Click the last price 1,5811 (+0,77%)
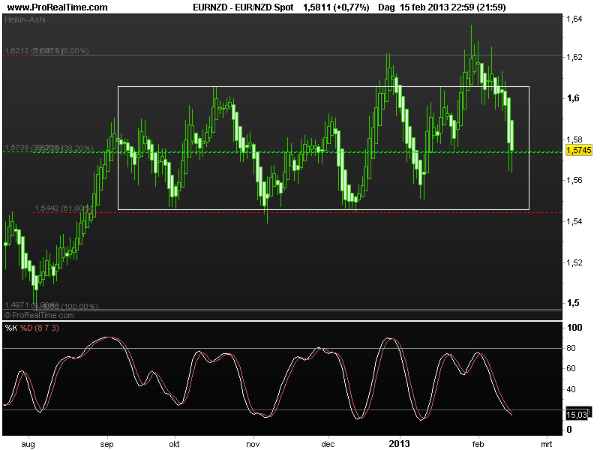The width and height of the screenshot is (600, 450). pos(336,7)
